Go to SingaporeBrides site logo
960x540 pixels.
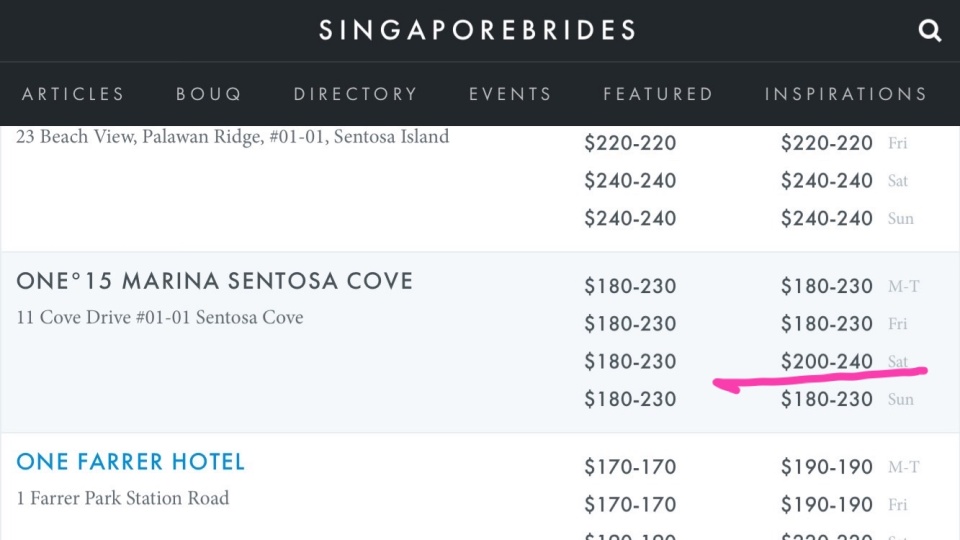pos(478,30)
